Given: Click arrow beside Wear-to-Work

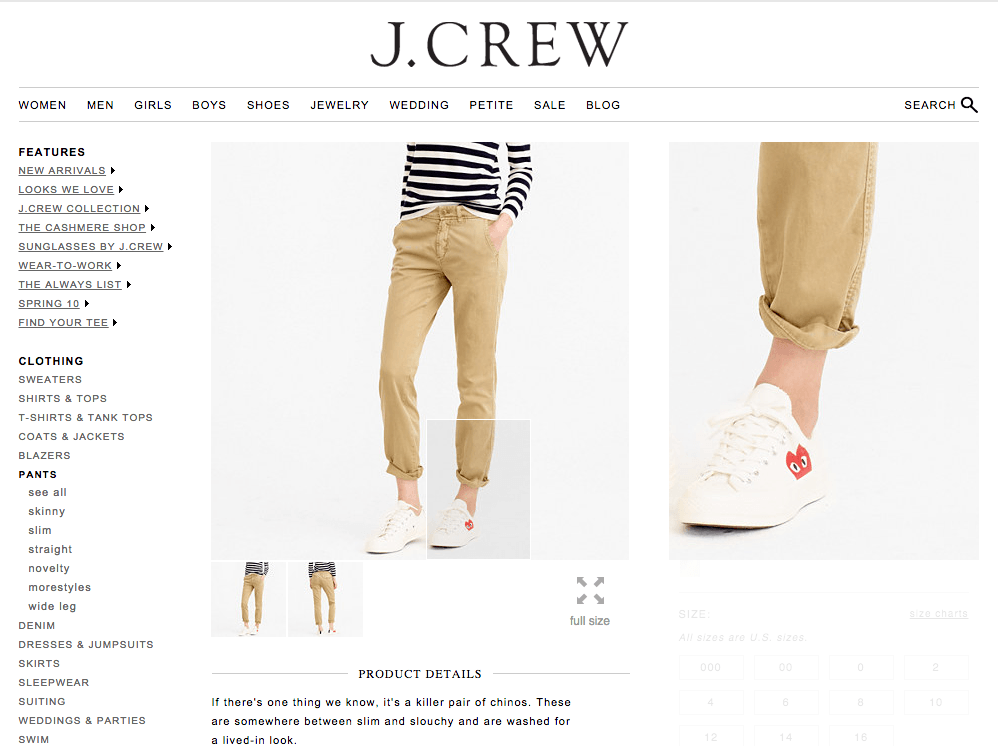Looking at the screenshot, I should click(119, 265).
